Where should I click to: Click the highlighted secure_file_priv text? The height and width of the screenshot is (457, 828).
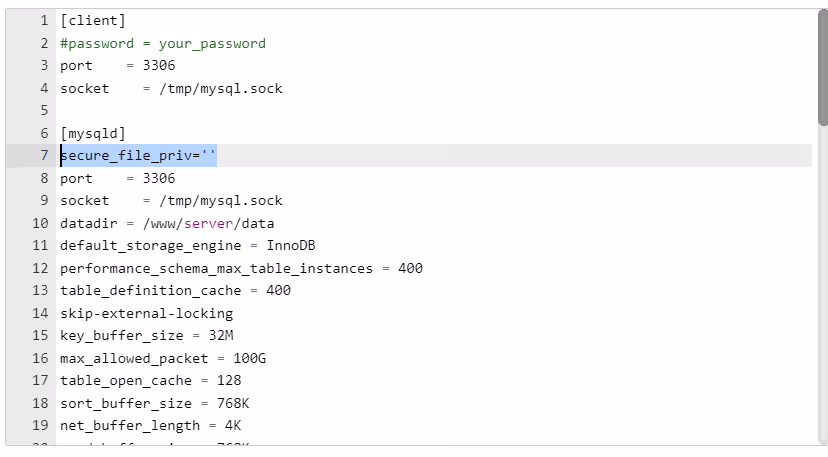(x=138, y=155)
